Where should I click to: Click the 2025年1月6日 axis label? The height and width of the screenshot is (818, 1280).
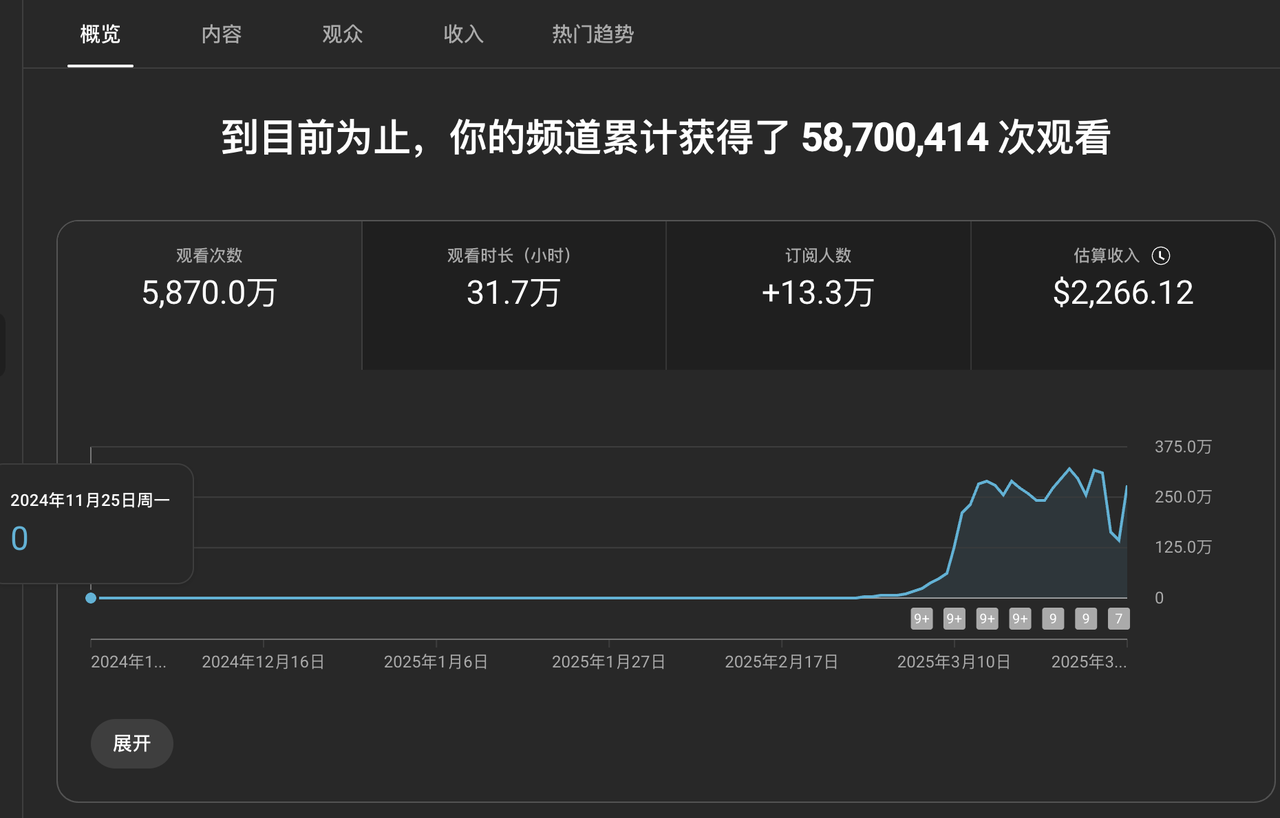coord(436,662)
